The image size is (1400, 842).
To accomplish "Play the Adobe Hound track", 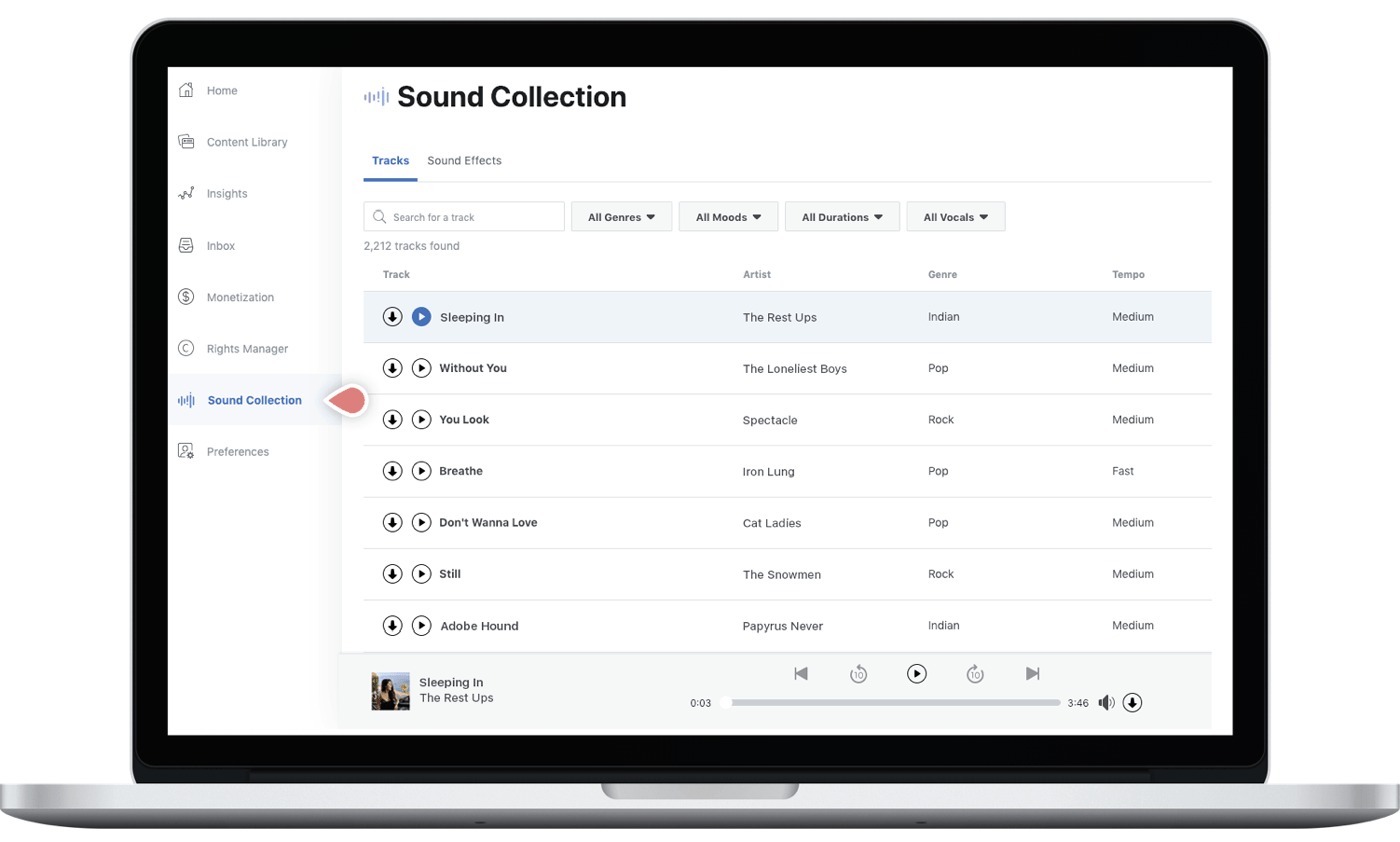I will (421, 626).
